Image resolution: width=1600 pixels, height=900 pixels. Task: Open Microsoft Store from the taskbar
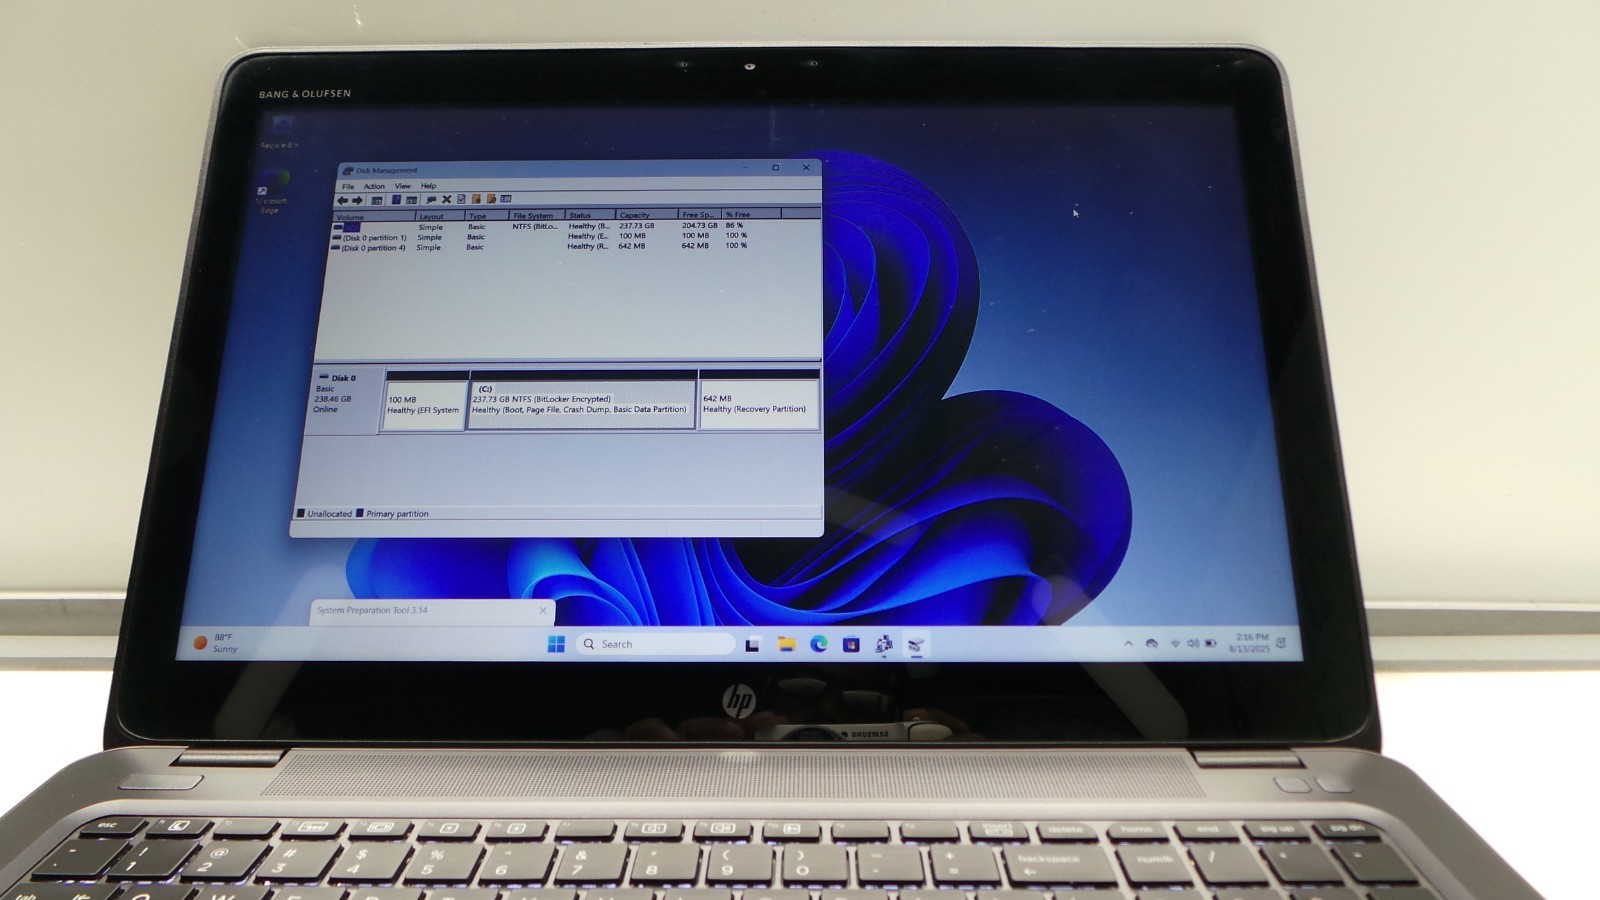[851, 645]
